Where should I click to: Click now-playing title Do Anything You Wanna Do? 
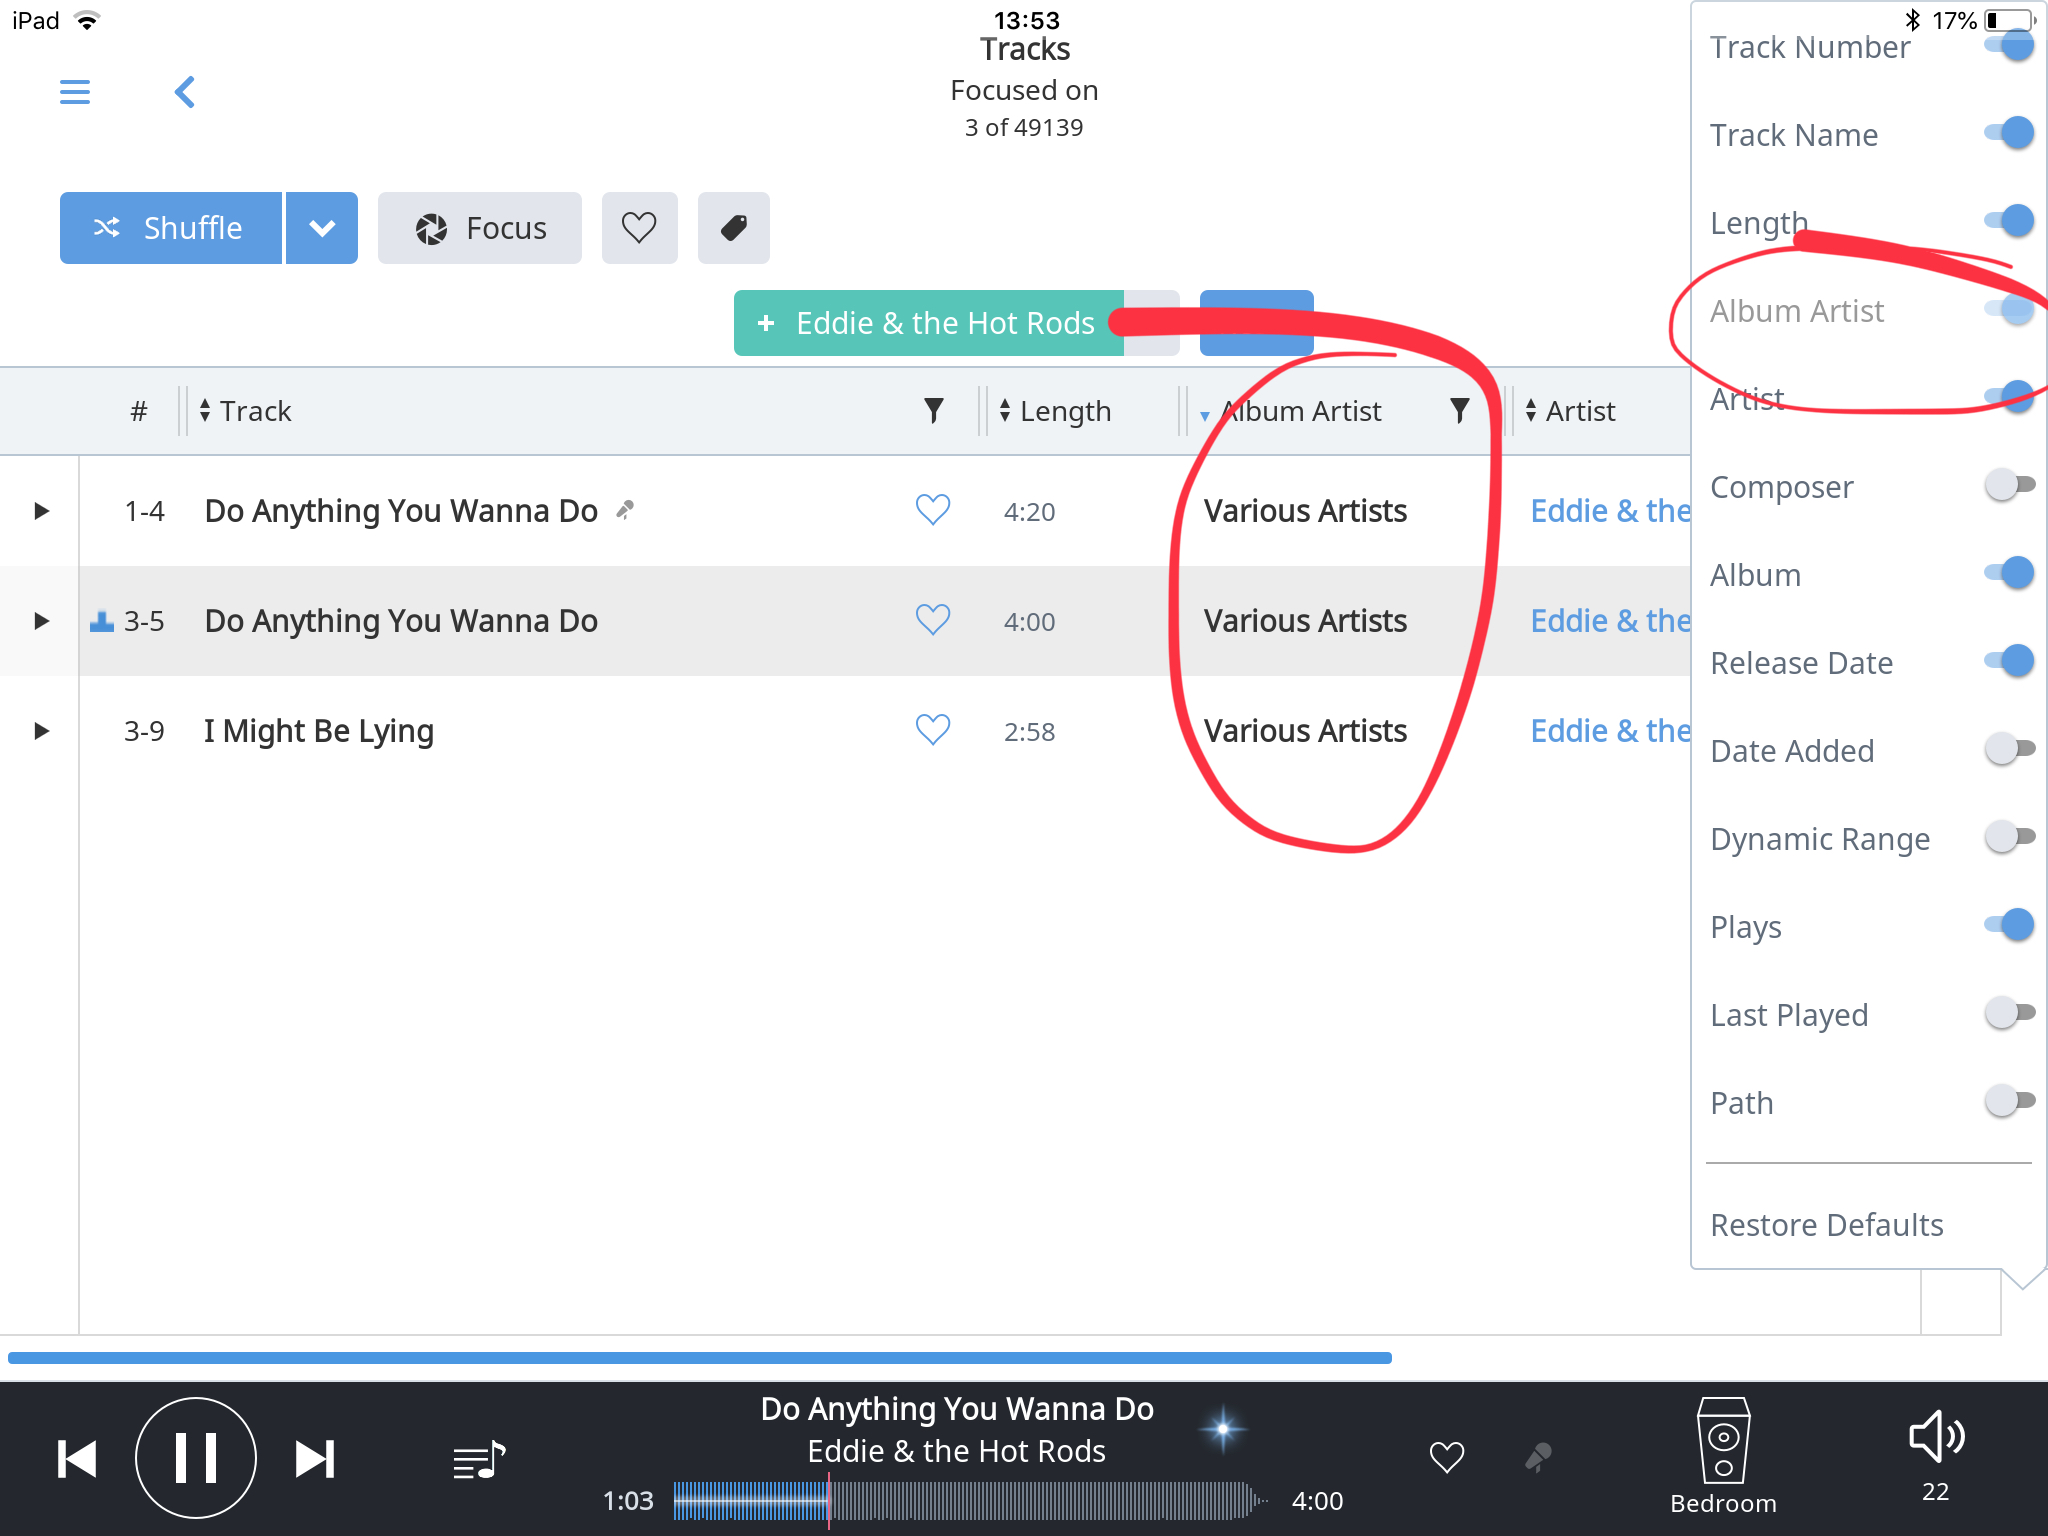[x=957, y=1409]
